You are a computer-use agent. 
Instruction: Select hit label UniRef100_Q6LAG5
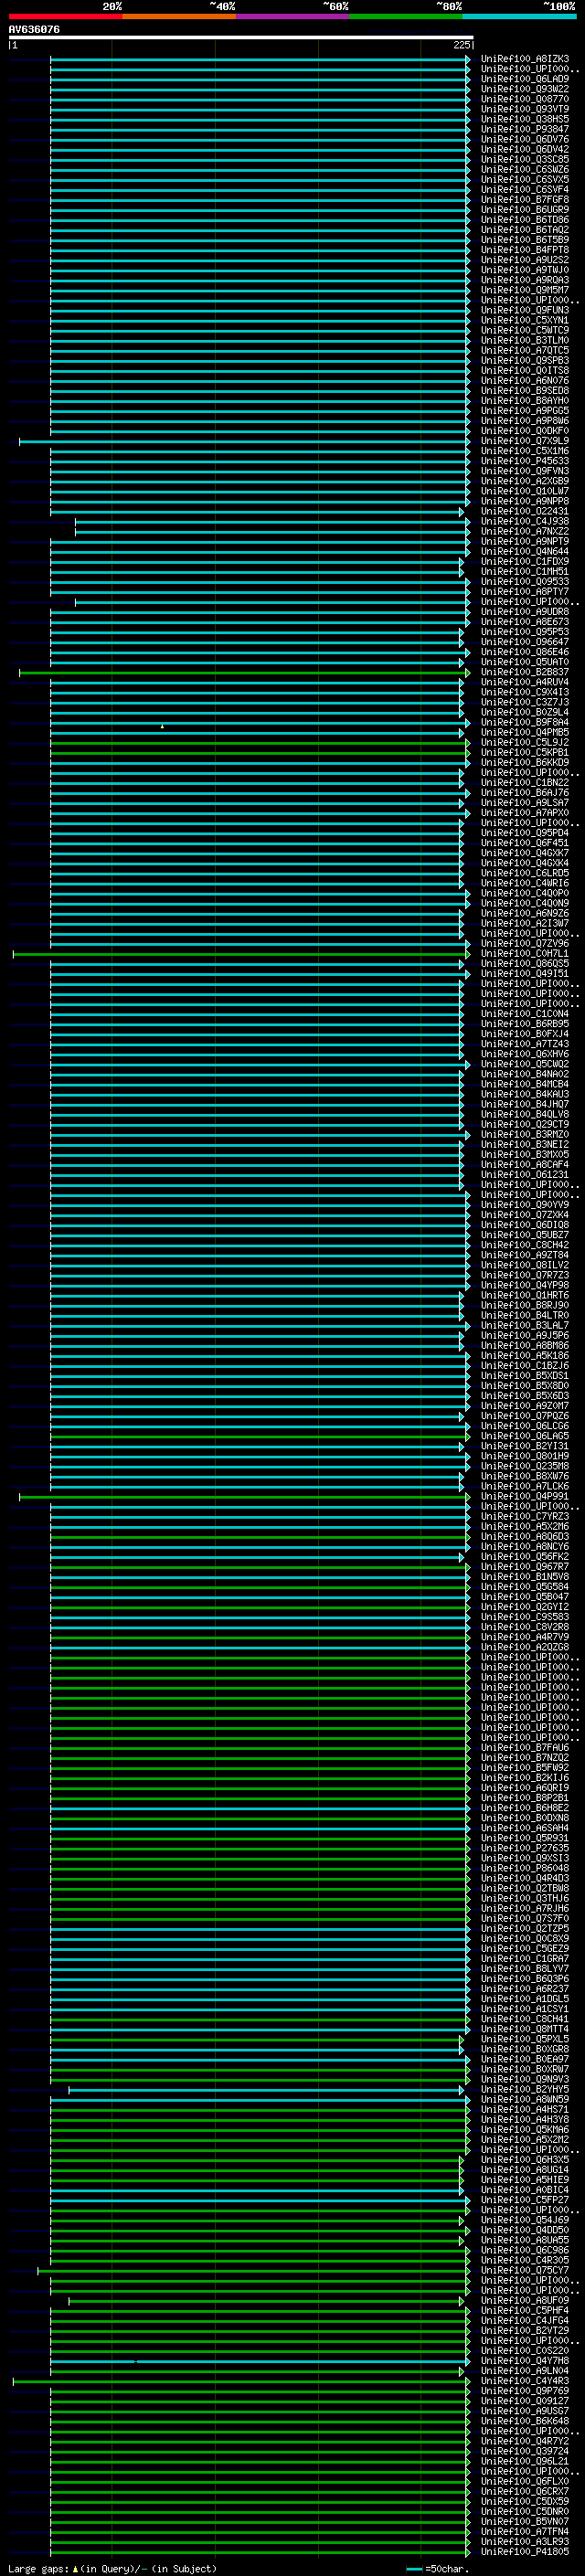click(x=525, y=1436)
